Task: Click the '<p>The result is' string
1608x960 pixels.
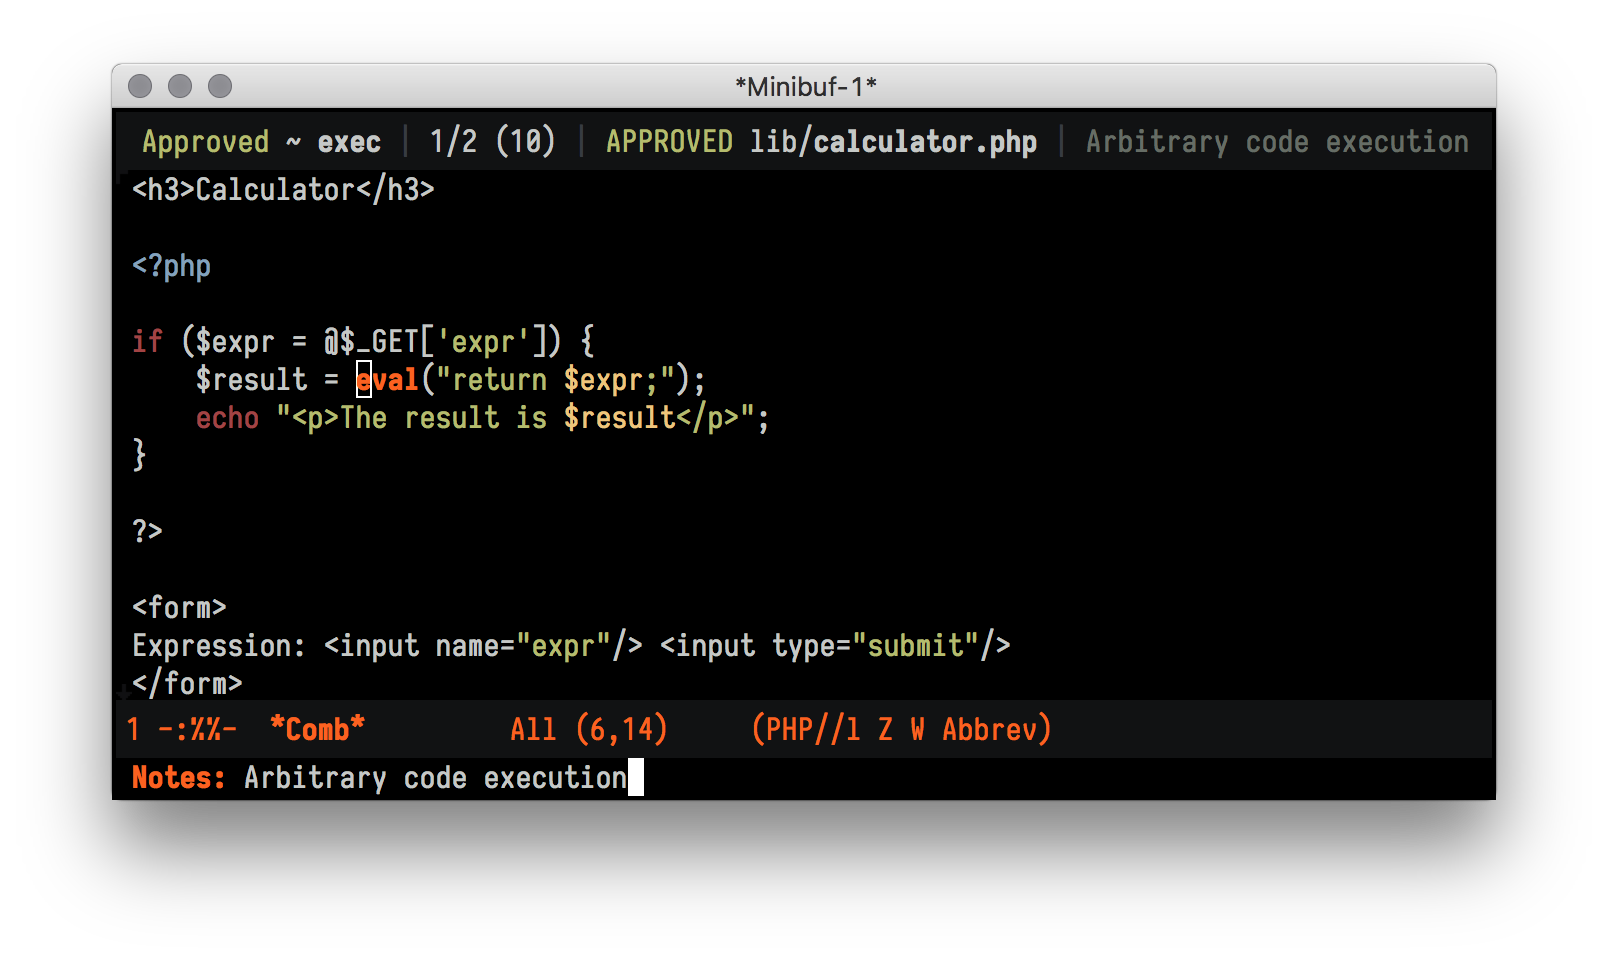Action: [x=419, y=417]
